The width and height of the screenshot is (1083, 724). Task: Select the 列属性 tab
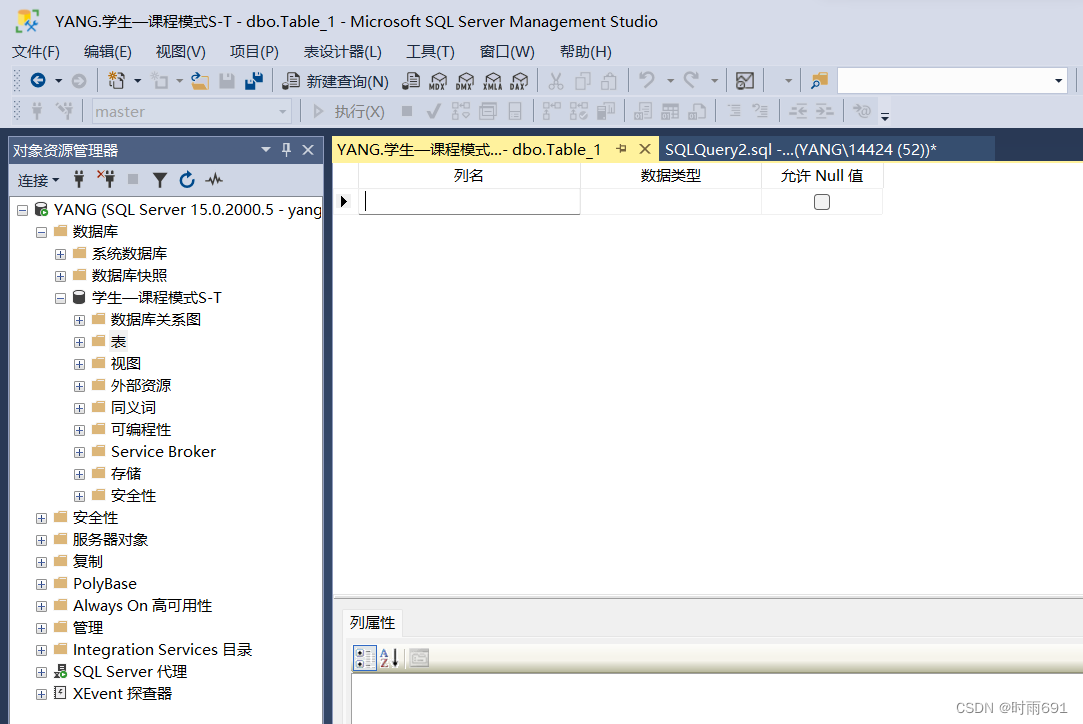point(372,622)
